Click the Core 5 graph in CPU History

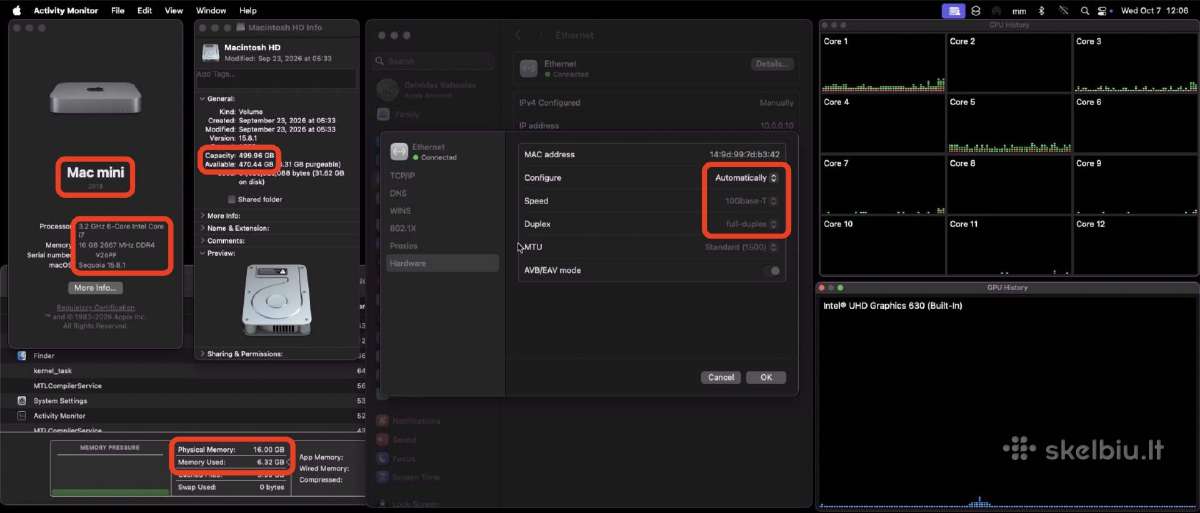coord(1008,124)
